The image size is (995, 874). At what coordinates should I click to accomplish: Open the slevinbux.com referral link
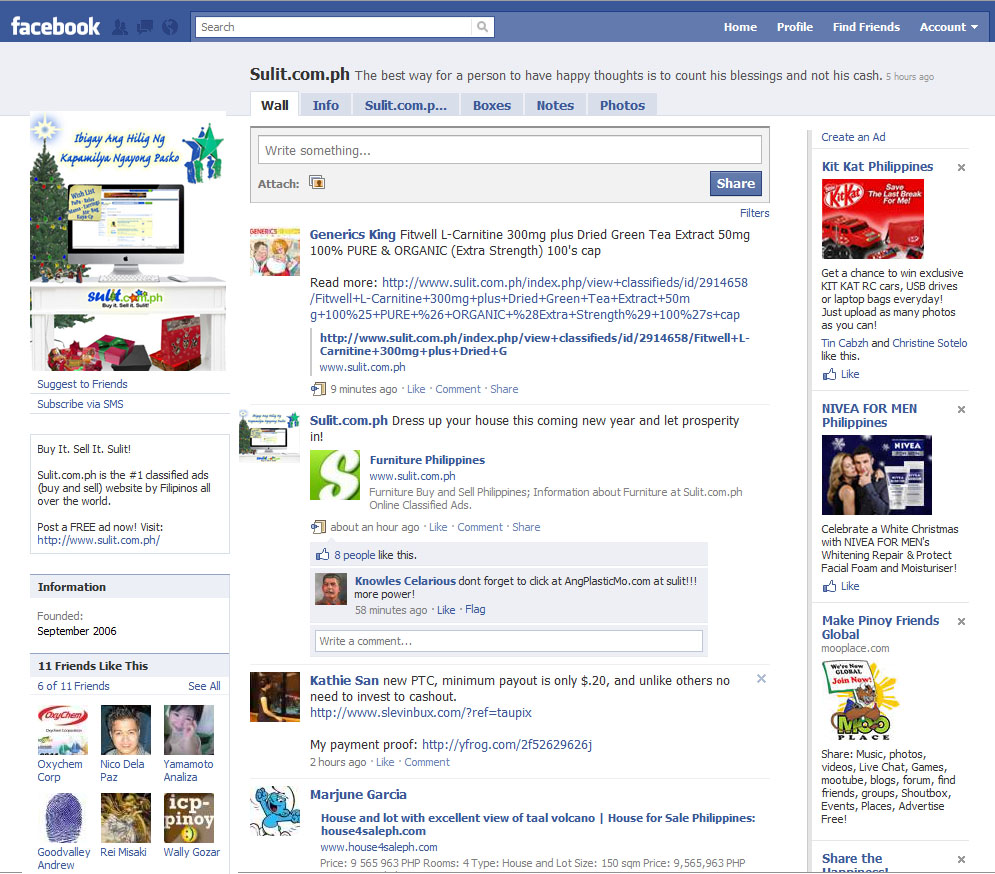click(421, 713)
